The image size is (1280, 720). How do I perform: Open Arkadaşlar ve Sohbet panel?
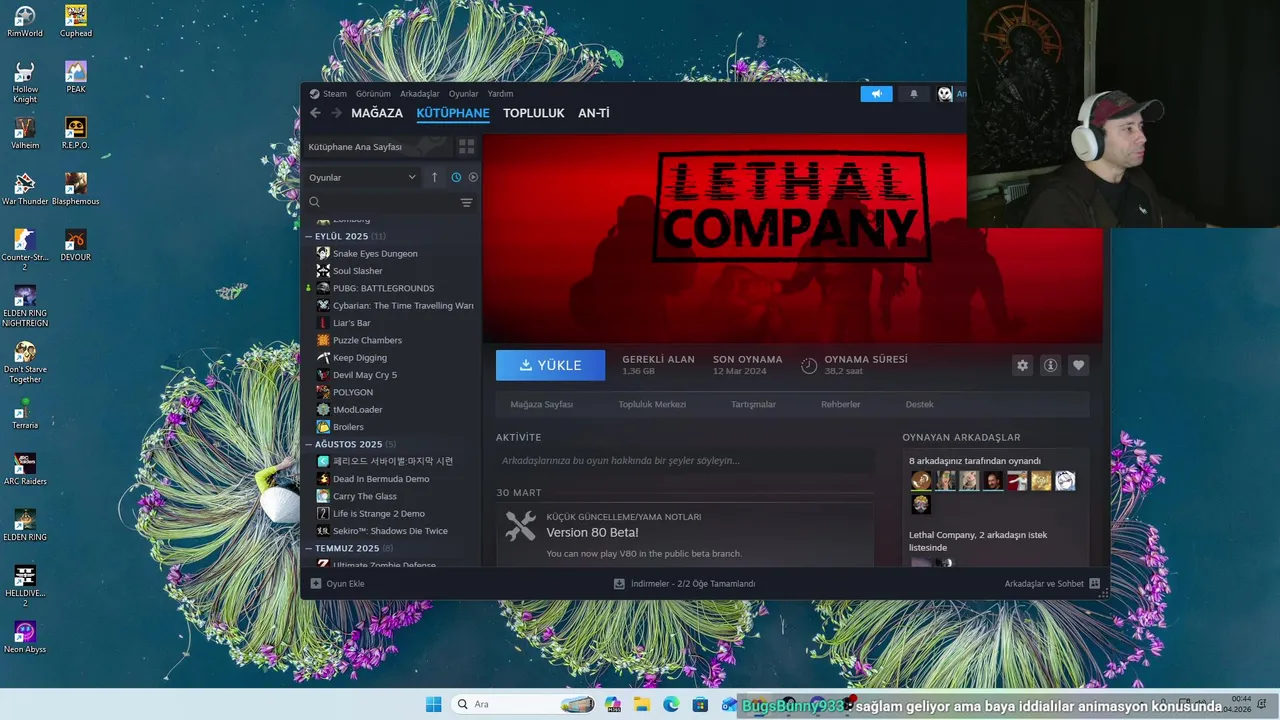coord(1052,583)
